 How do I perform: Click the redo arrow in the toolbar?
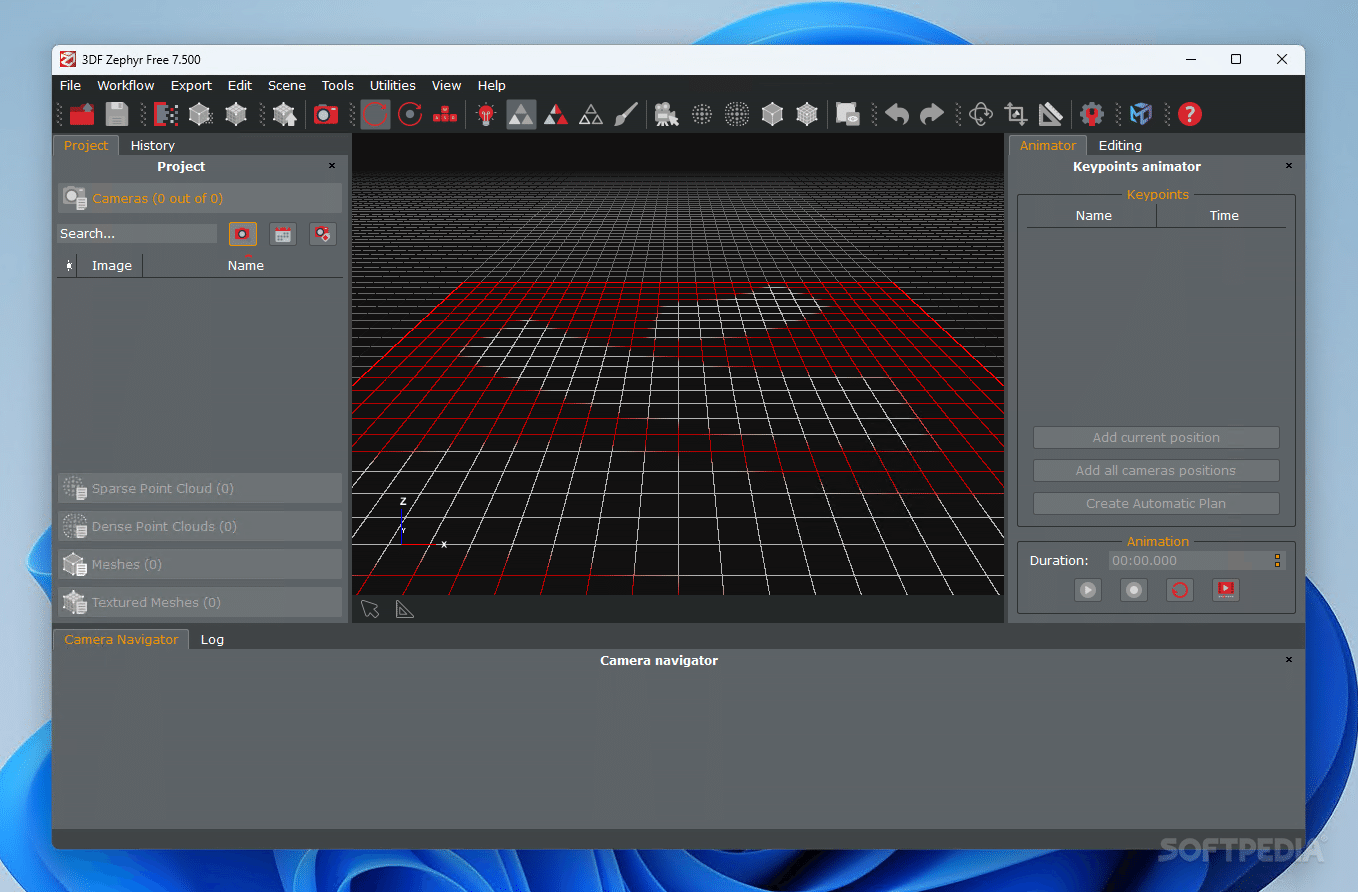coord(931,114)
